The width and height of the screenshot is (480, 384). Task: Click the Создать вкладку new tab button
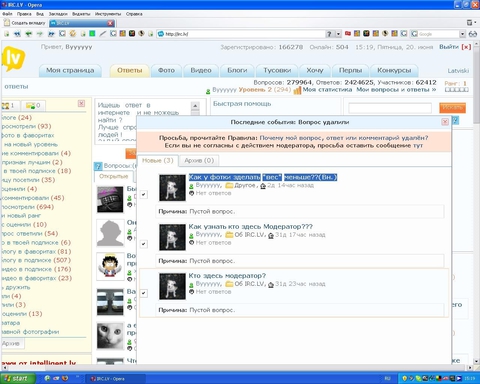point(25,23)
